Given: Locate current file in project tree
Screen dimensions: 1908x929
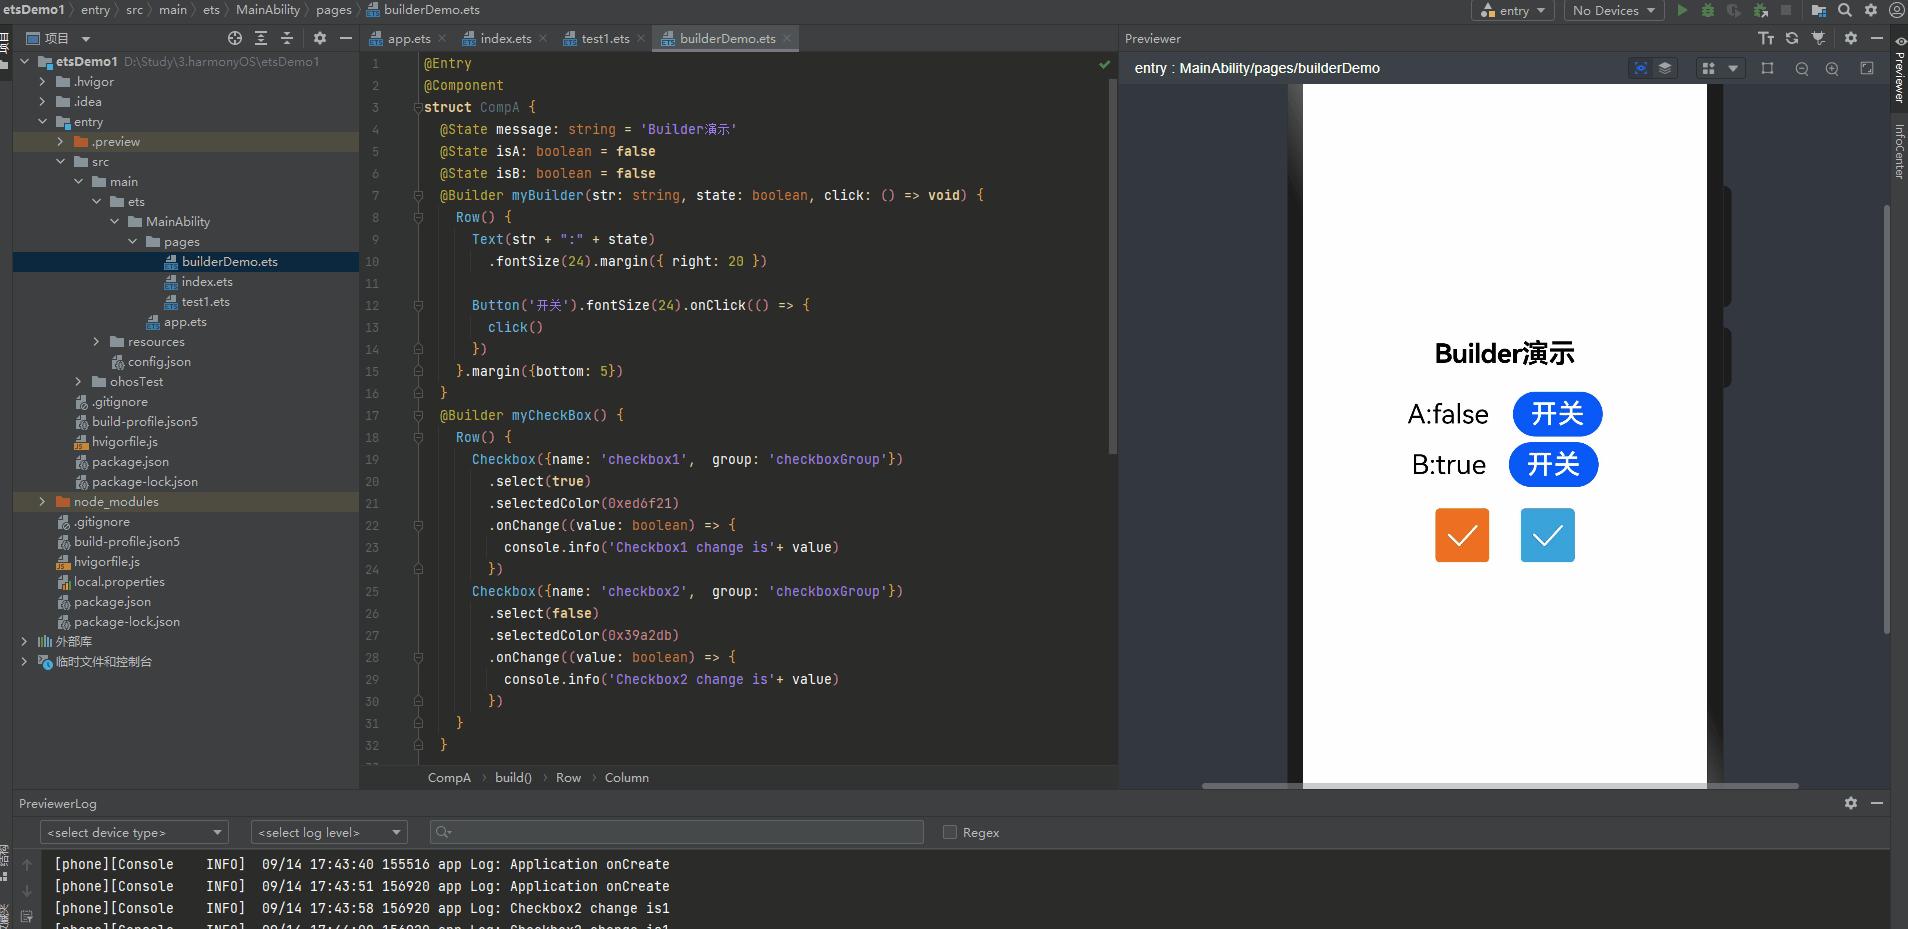Looking at the screenshot, I should (235, 38).
